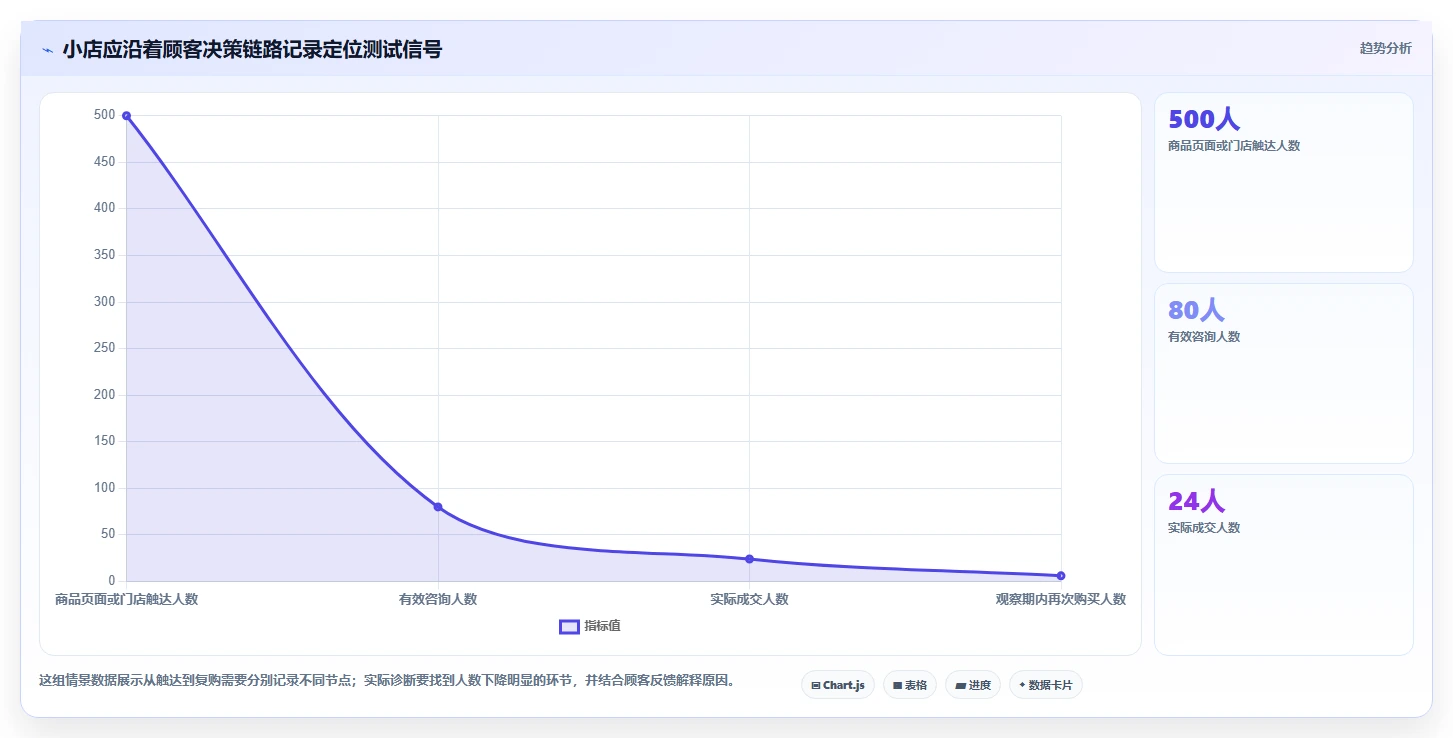Click the data point at 观察期内再次购买人数
1453x738 pixels.
coord(1061,576)
